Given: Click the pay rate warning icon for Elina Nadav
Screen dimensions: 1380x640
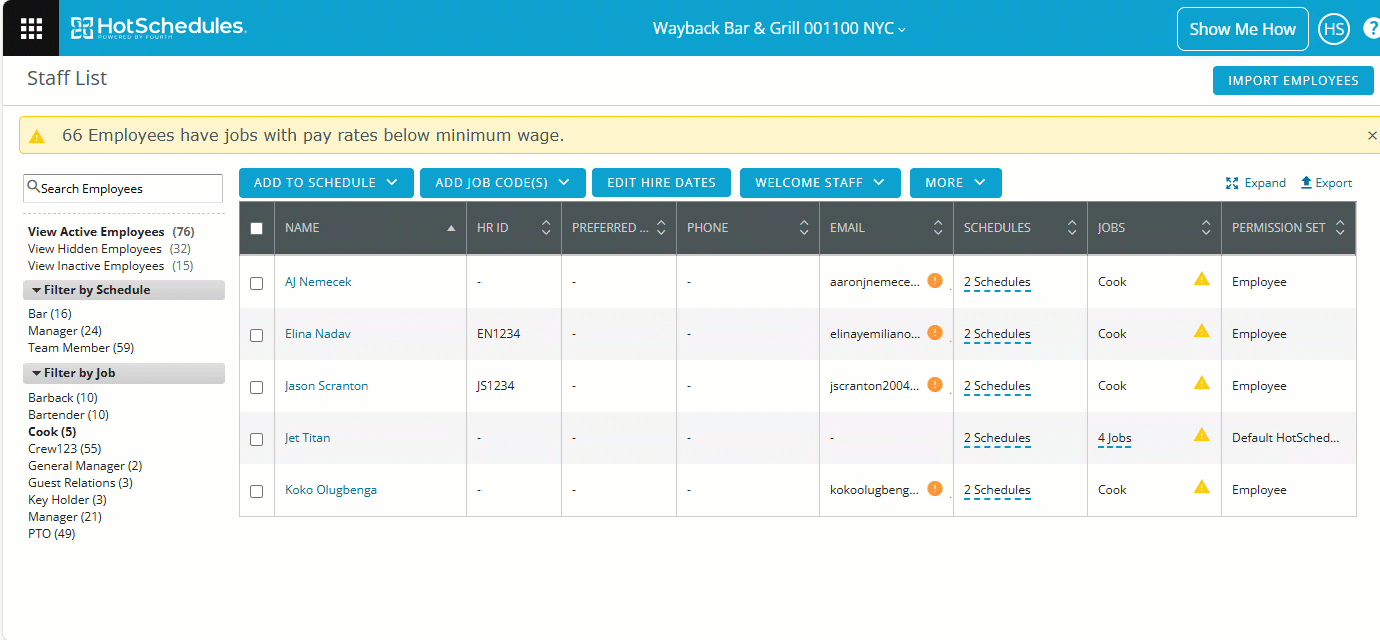Looking at the screenshot, I should (x=1202, y=332).
